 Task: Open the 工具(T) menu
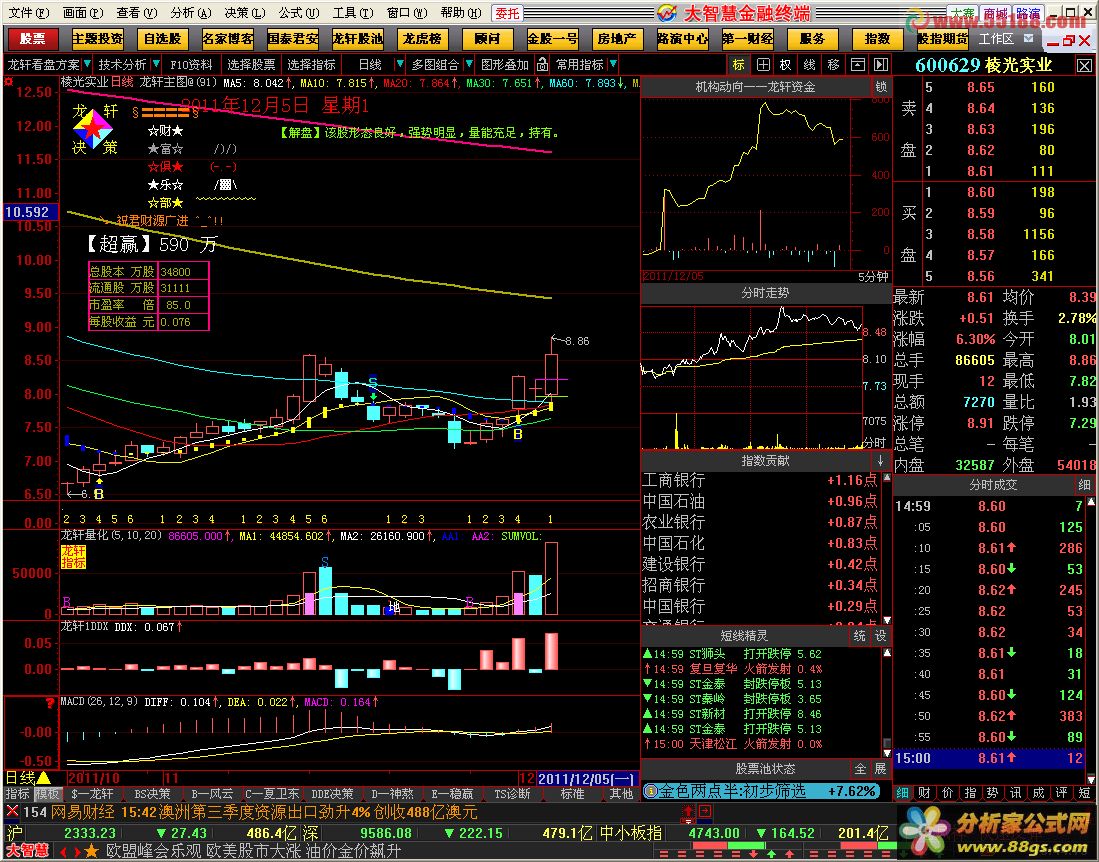click(x=353, y=13)
